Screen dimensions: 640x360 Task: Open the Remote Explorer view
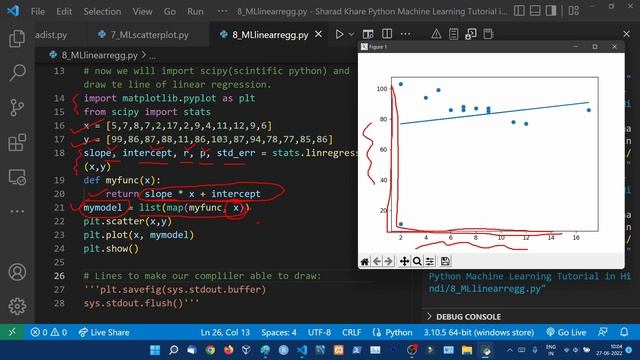point(17,177)
